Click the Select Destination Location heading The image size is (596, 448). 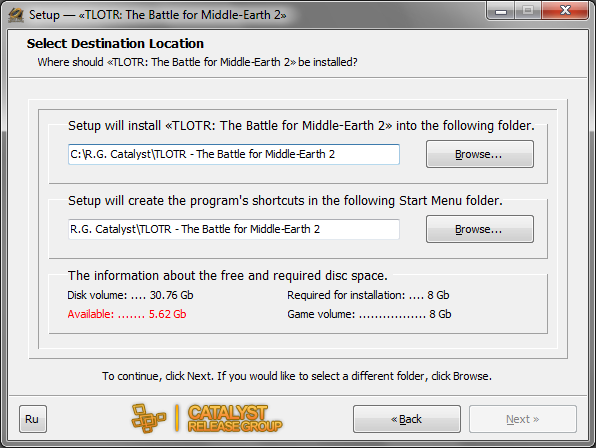[115, 43]
